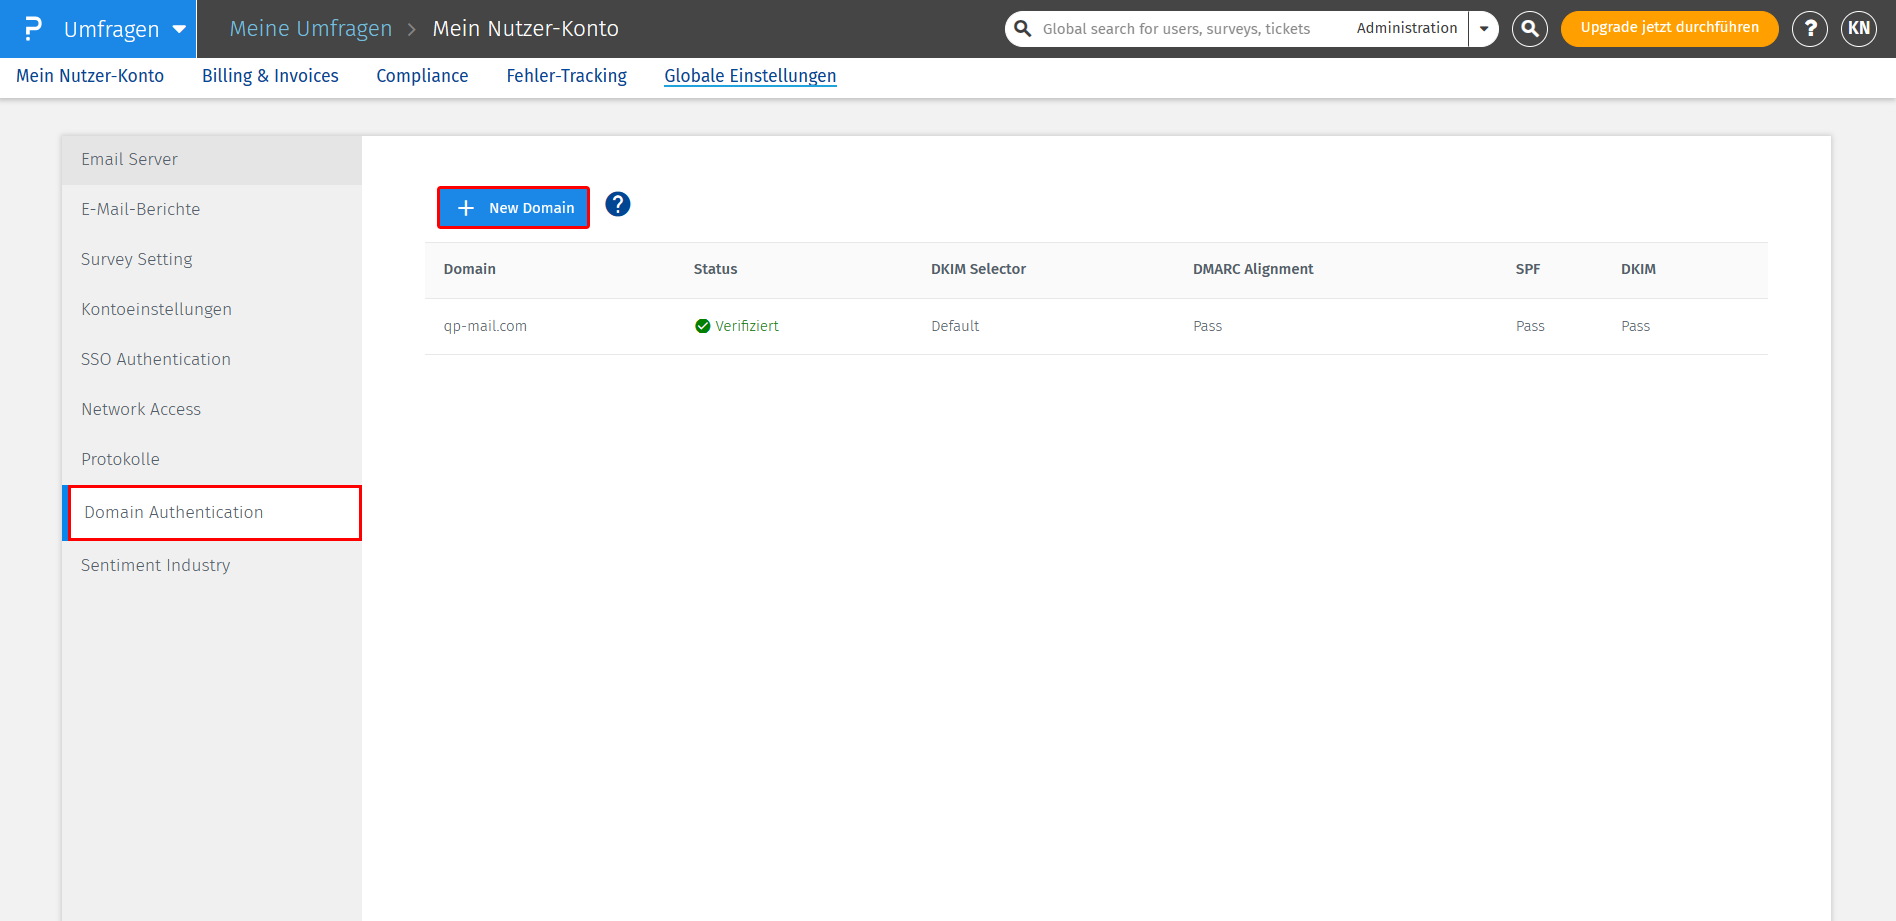1896x921 pixels.
Task: Open Survey Setting in the sidebar
Action: pyautogui.click(x=212, y=260)
